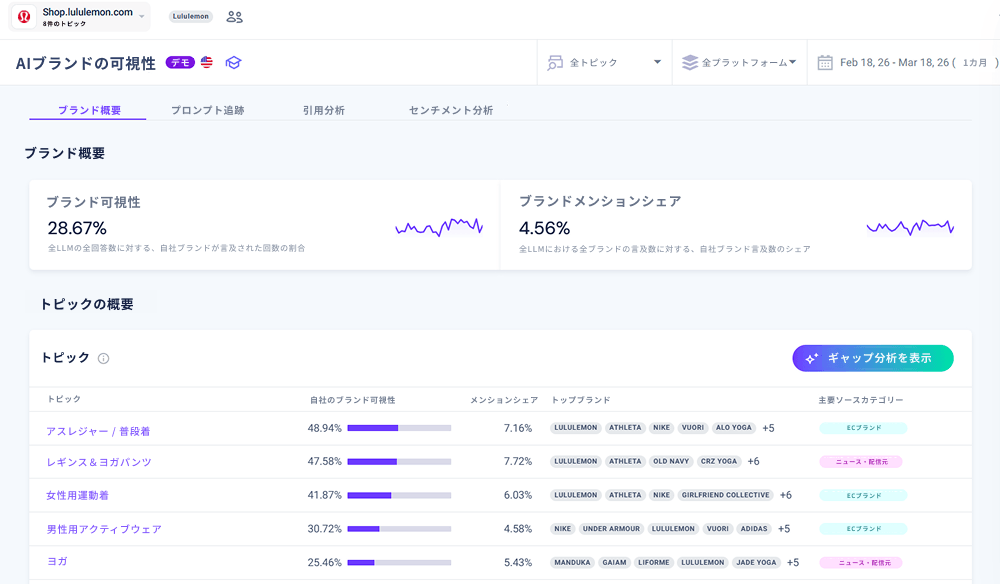Expand +5 brands in ヨガ row
Viewport: 1000px width, 584px height.
pos(793,563)
